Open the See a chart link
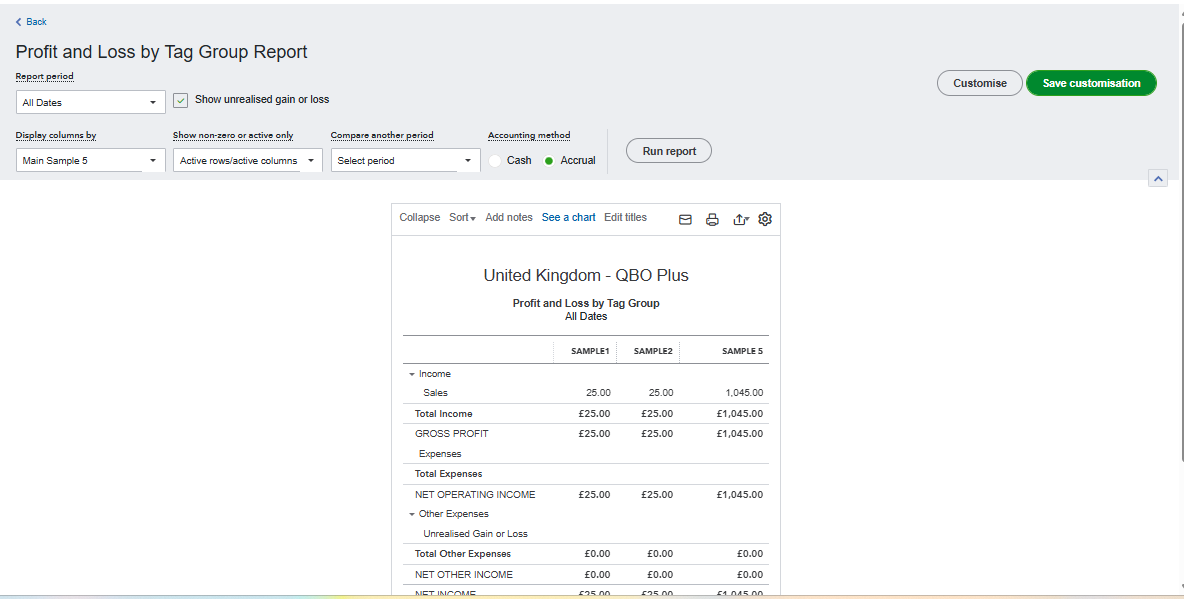The image size is (1184, 599). point(568,217)
